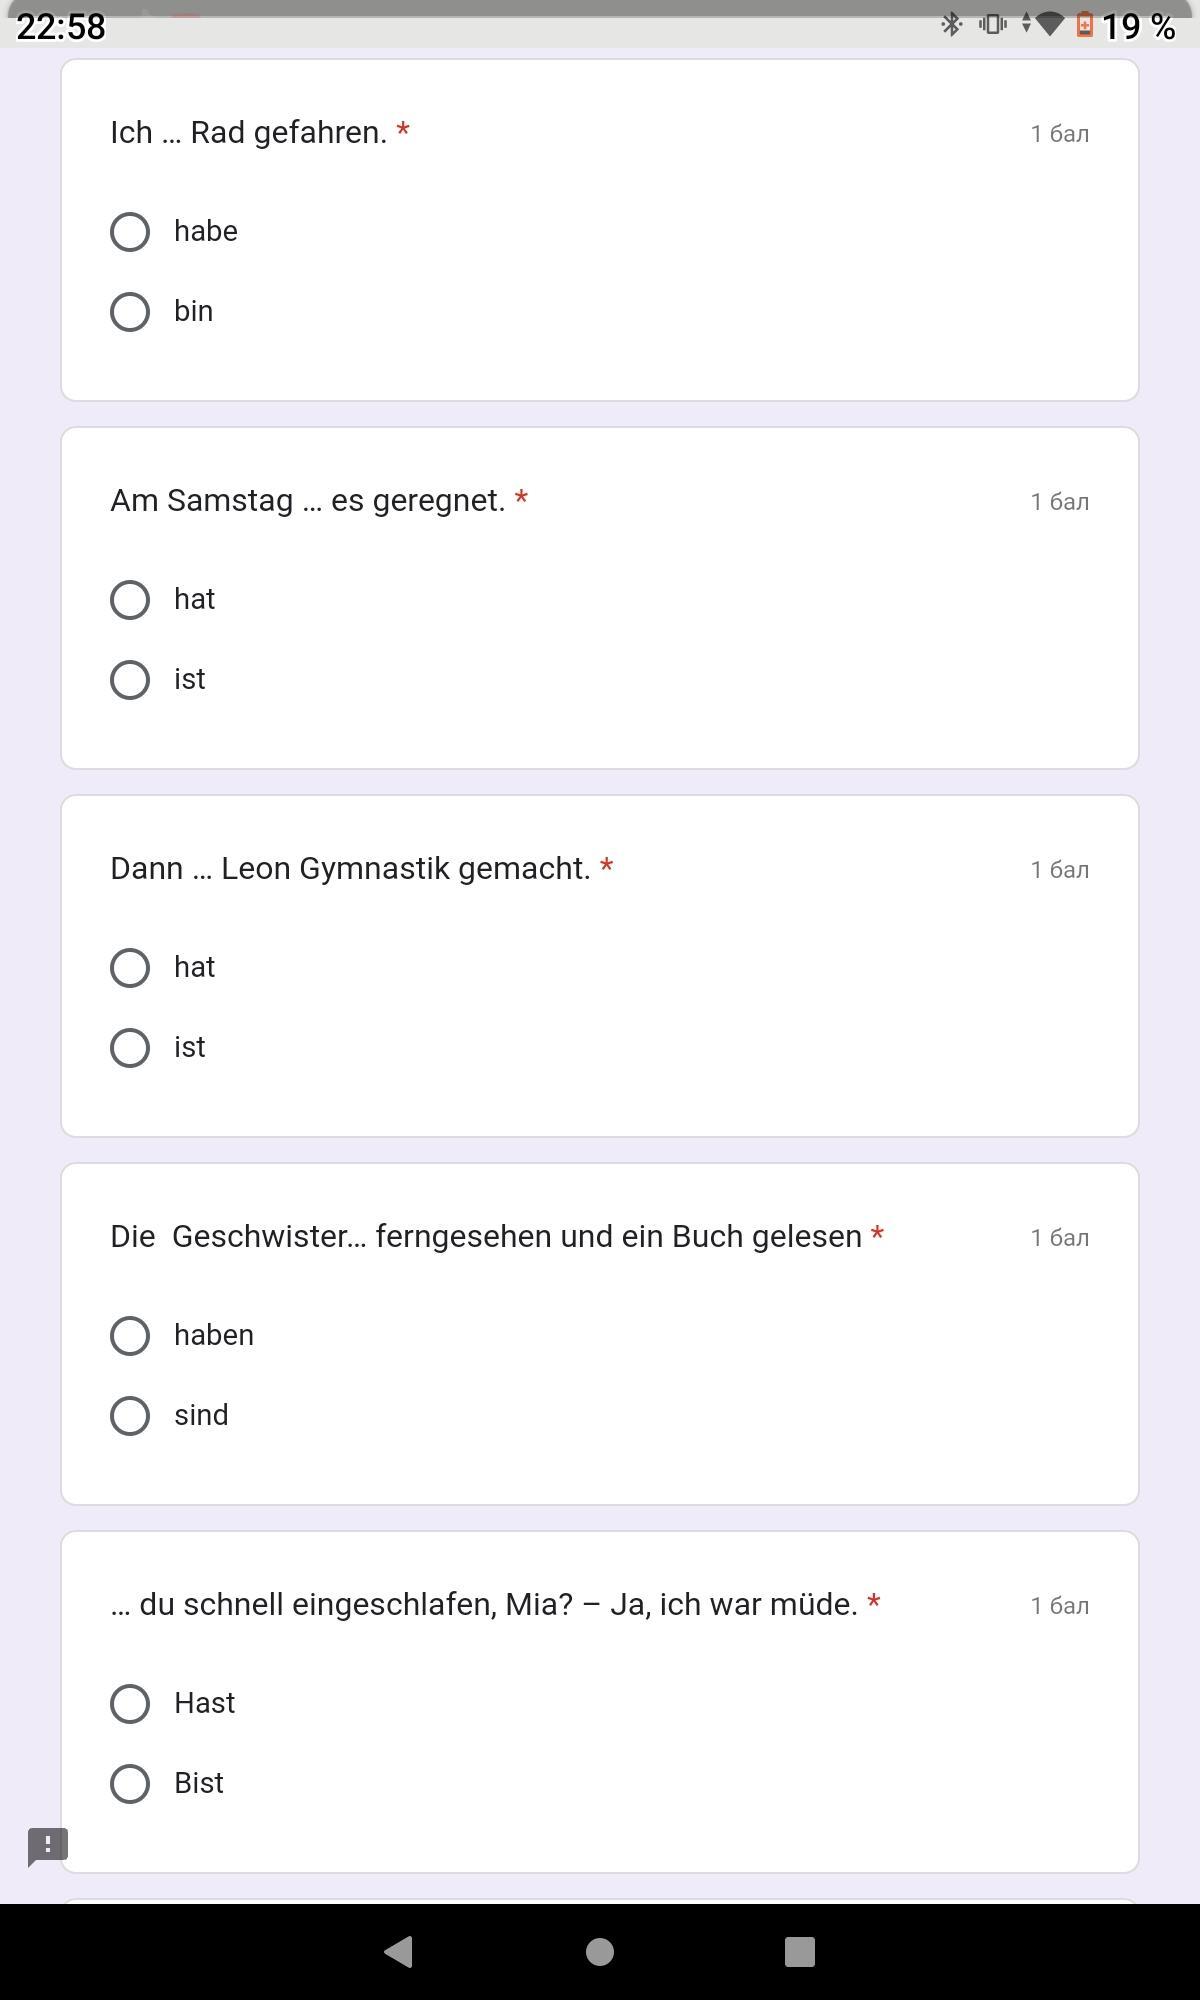Tap the Wi-Fi signal status icon
1200x2000 pixels.
pos(1048,24)
